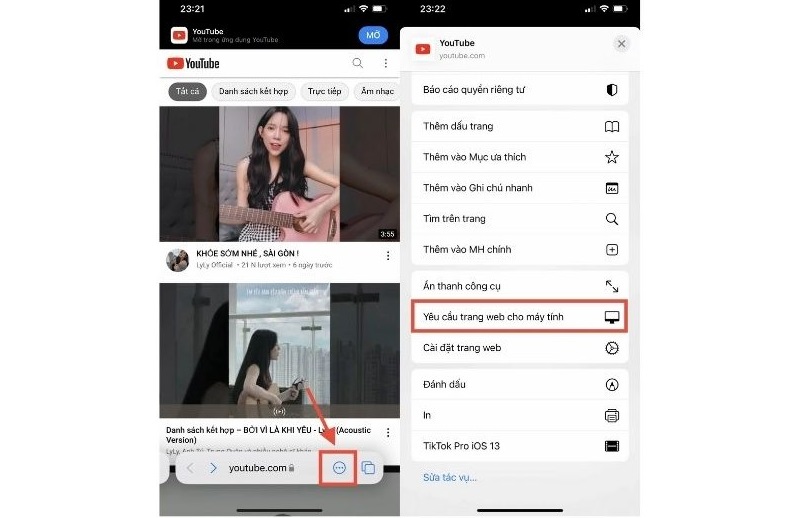
Task: Close the share sheet with X button
Action: tap(621, 44)
